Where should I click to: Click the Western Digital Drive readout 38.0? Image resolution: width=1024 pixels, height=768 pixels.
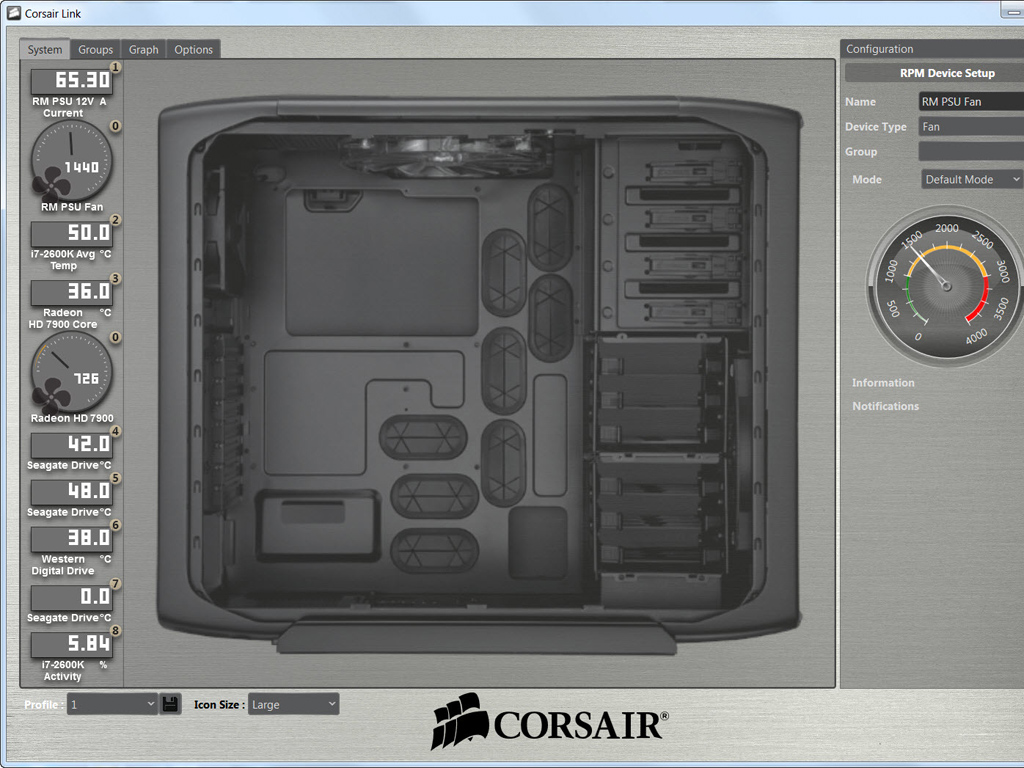[x=71, y=539]
